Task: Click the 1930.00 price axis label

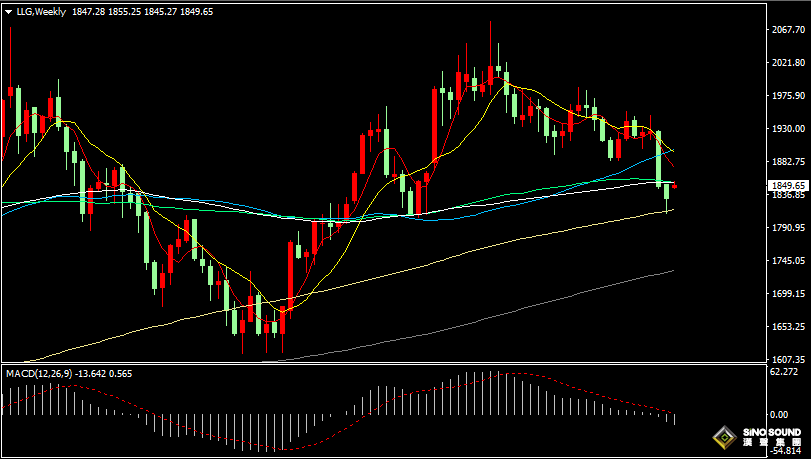Action: click(787, 129)
